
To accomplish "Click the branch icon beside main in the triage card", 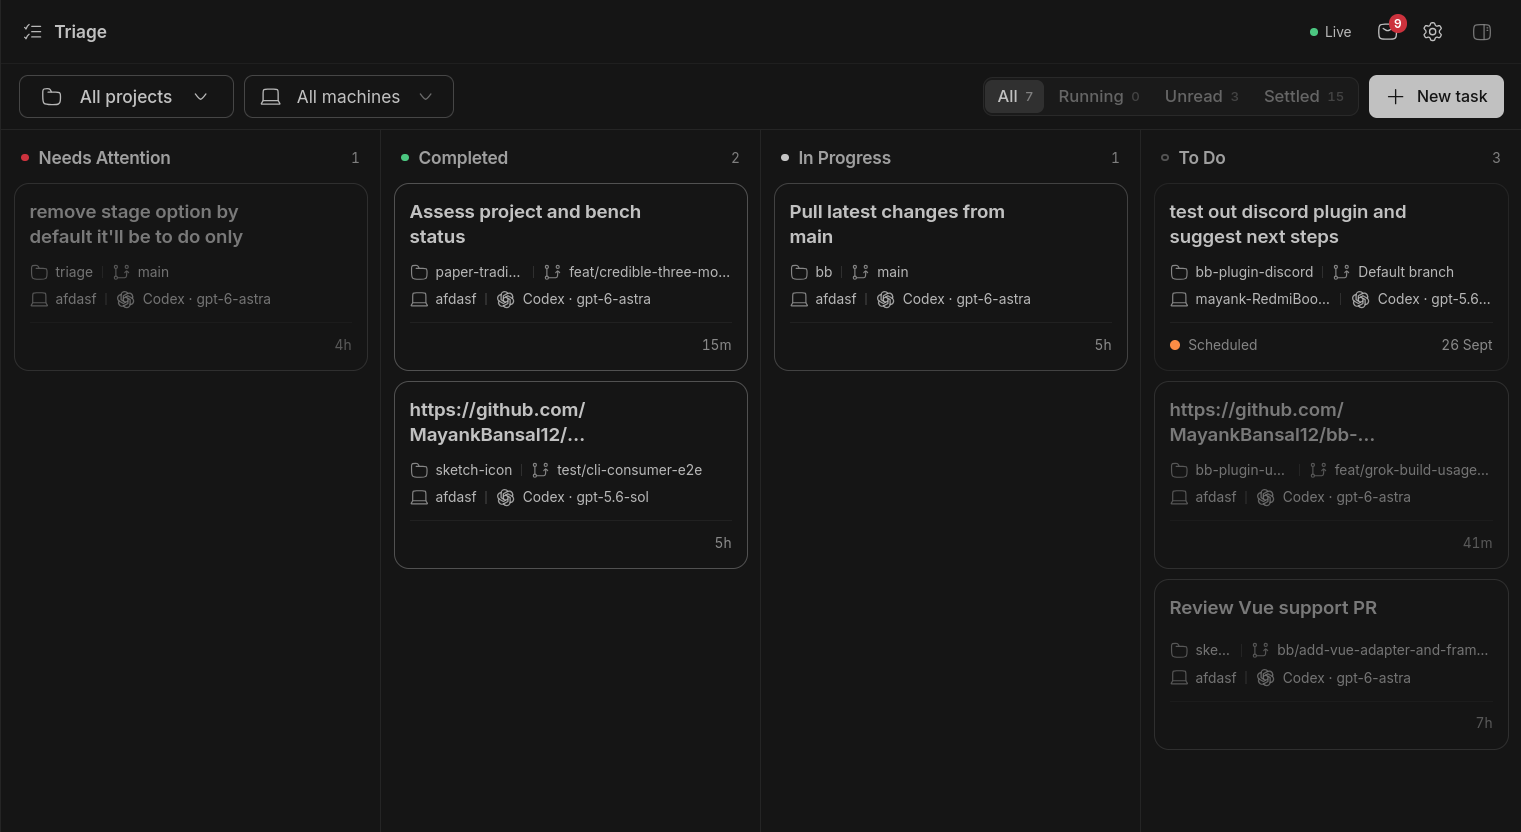I will pos(121,272).
